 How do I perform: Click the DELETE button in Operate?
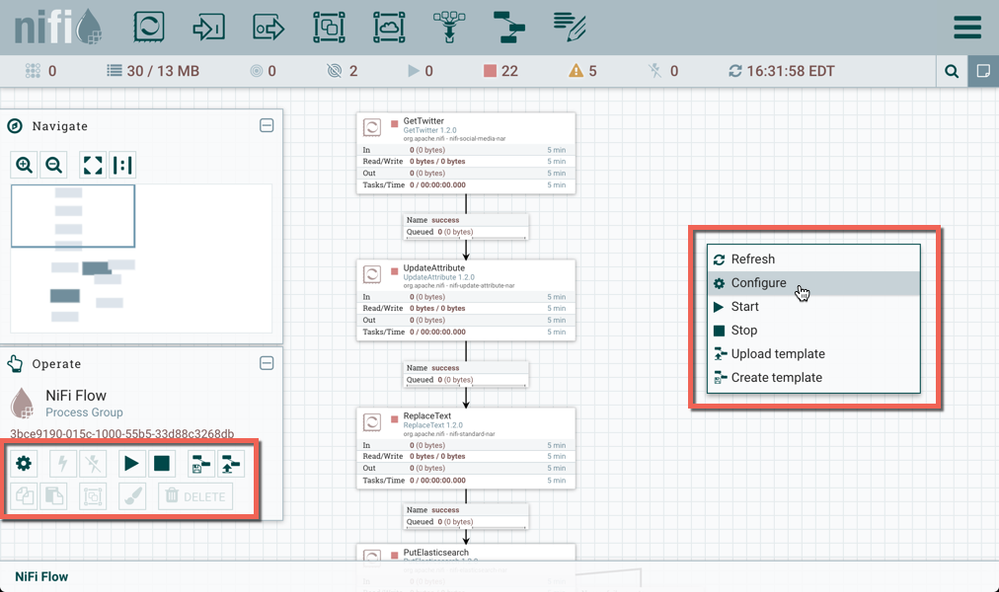tap(196, 496)
